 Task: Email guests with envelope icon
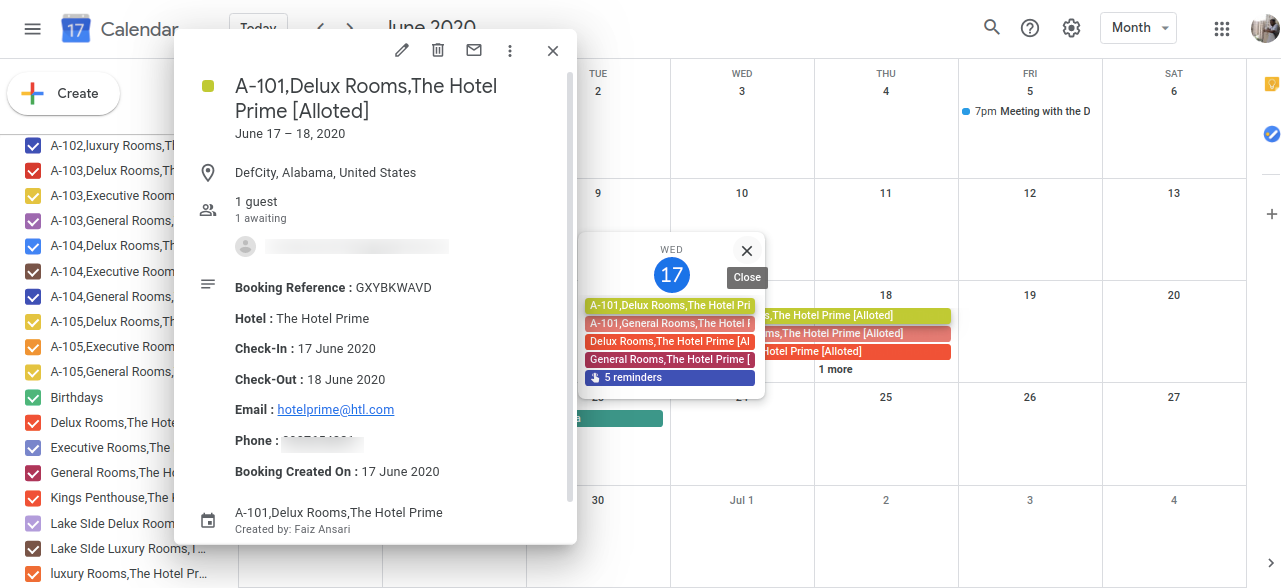coord(474,50)
